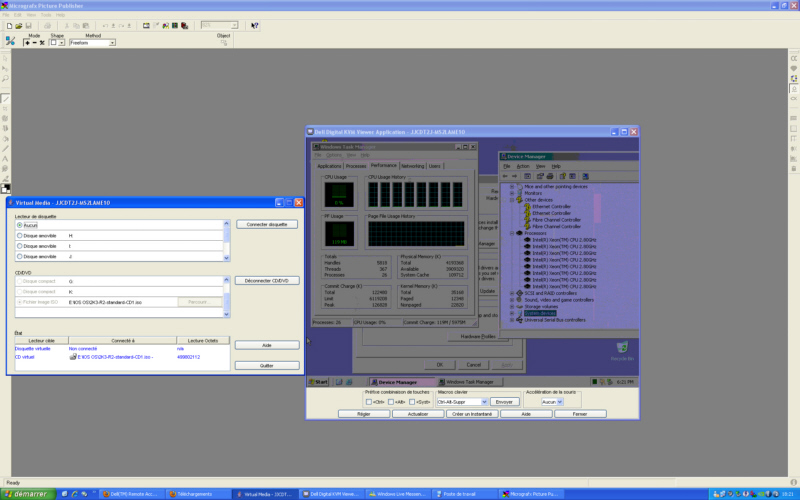The width and height of the screenshot is (800, 500).
Task: Click the context help arrow-question icon
Action: point(255,26)
